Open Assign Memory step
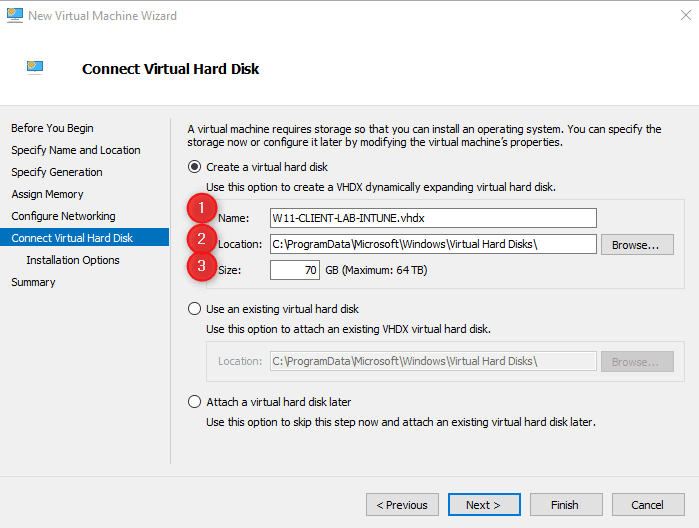699x528 pixels. pyautogui.click(x=47, y=194)
